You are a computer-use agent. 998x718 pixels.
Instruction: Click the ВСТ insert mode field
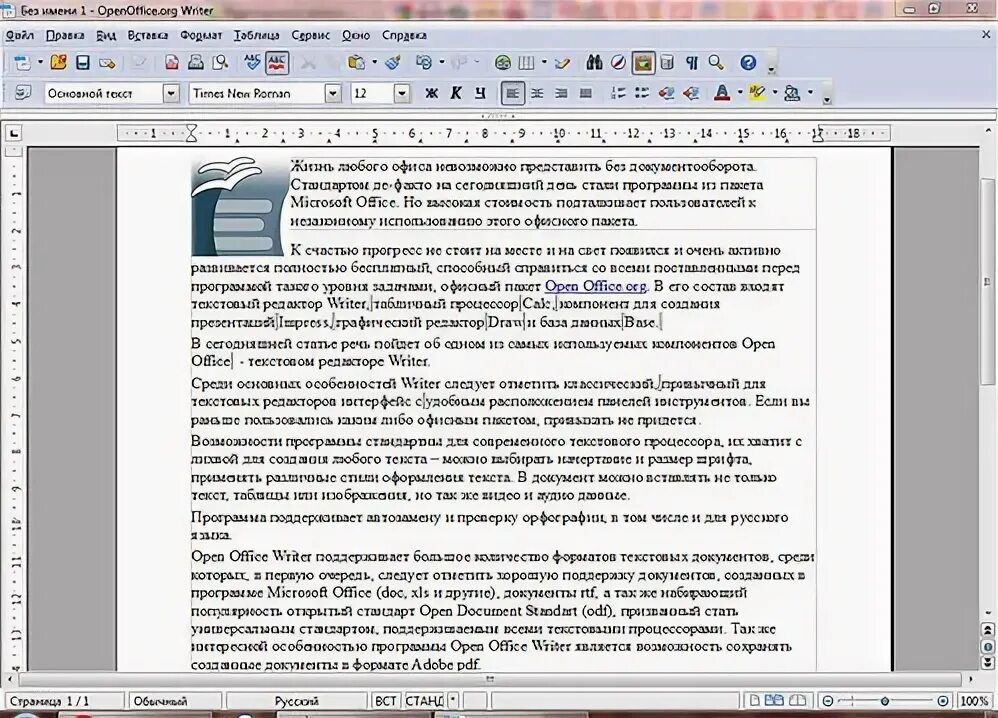[385, 701]
